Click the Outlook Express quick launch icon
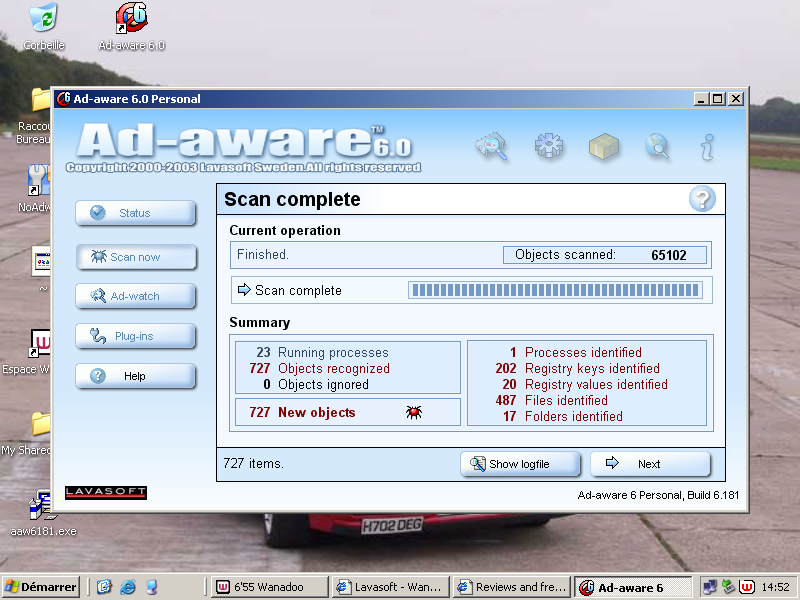Image resolution: width=800 pixels, height=600 pixels. (104, 587)
